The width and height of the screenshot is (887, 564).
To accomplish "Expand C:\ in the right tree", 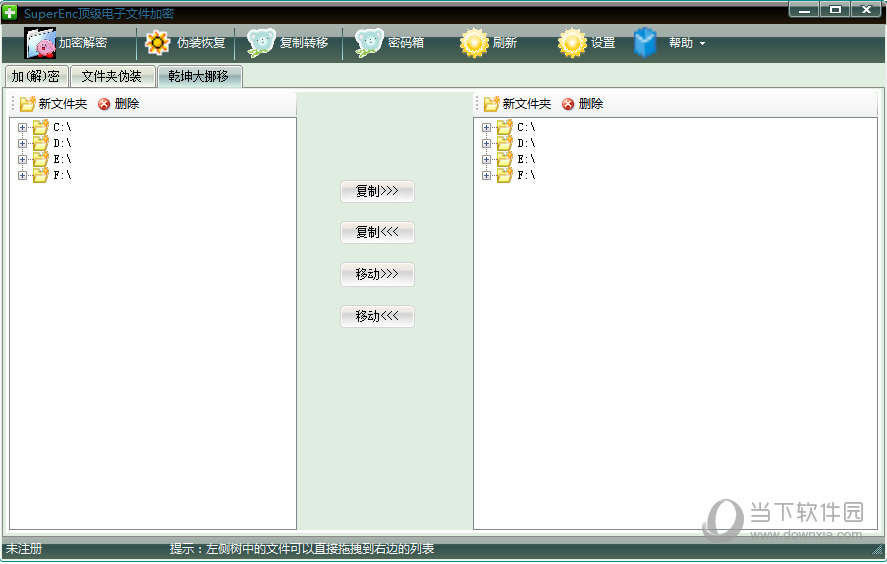I will 486,128.
